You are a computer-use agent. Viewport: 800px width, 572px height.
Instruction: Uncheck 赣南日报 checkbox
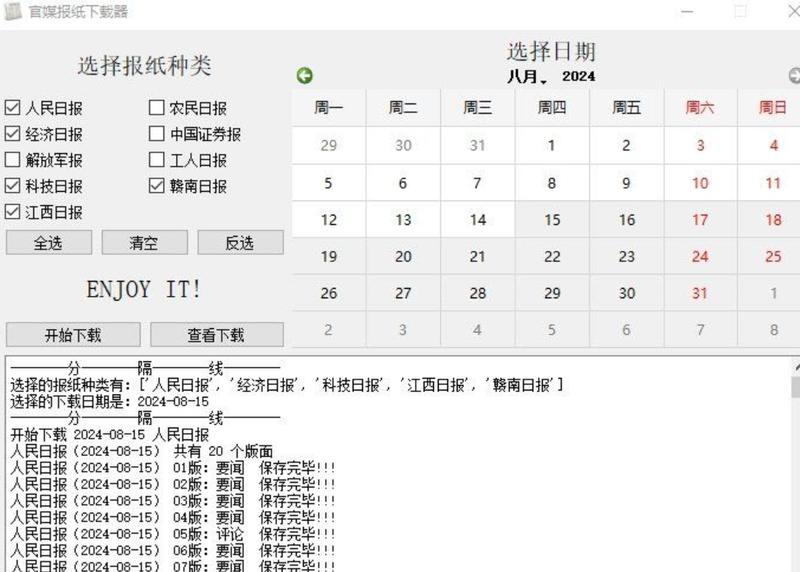pos(156,186)
